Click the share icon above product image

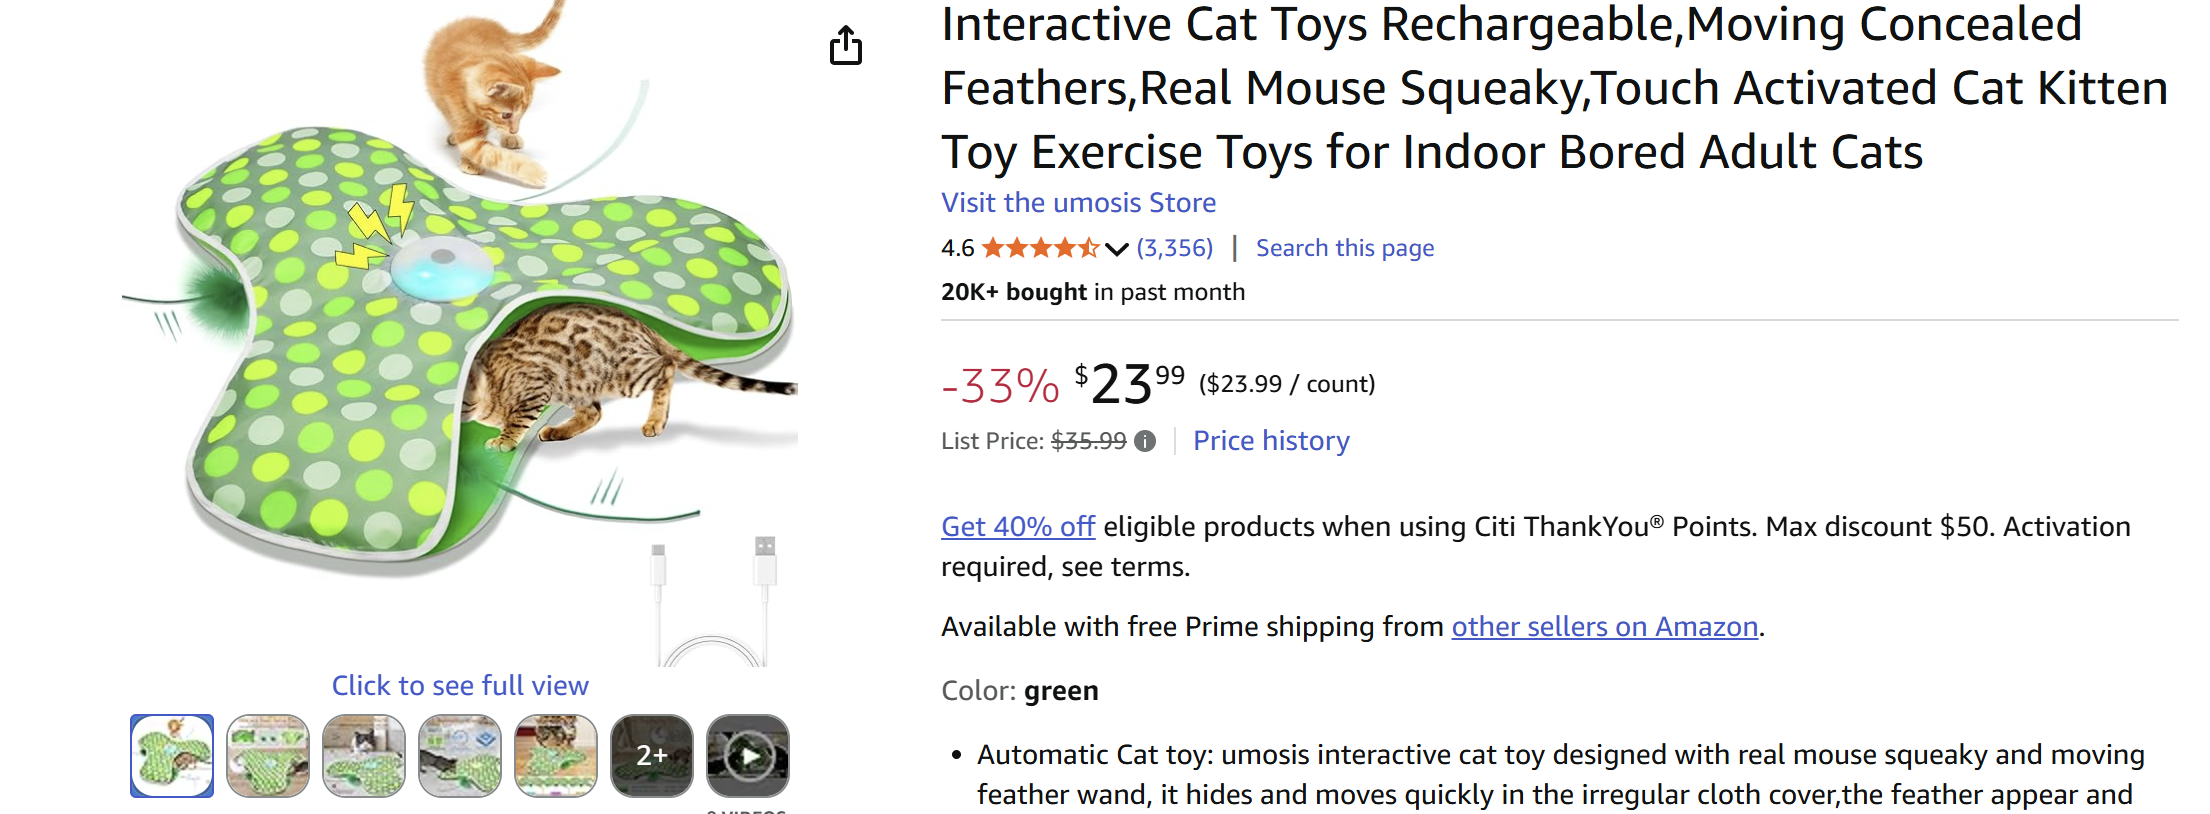(x=846, y=45)
